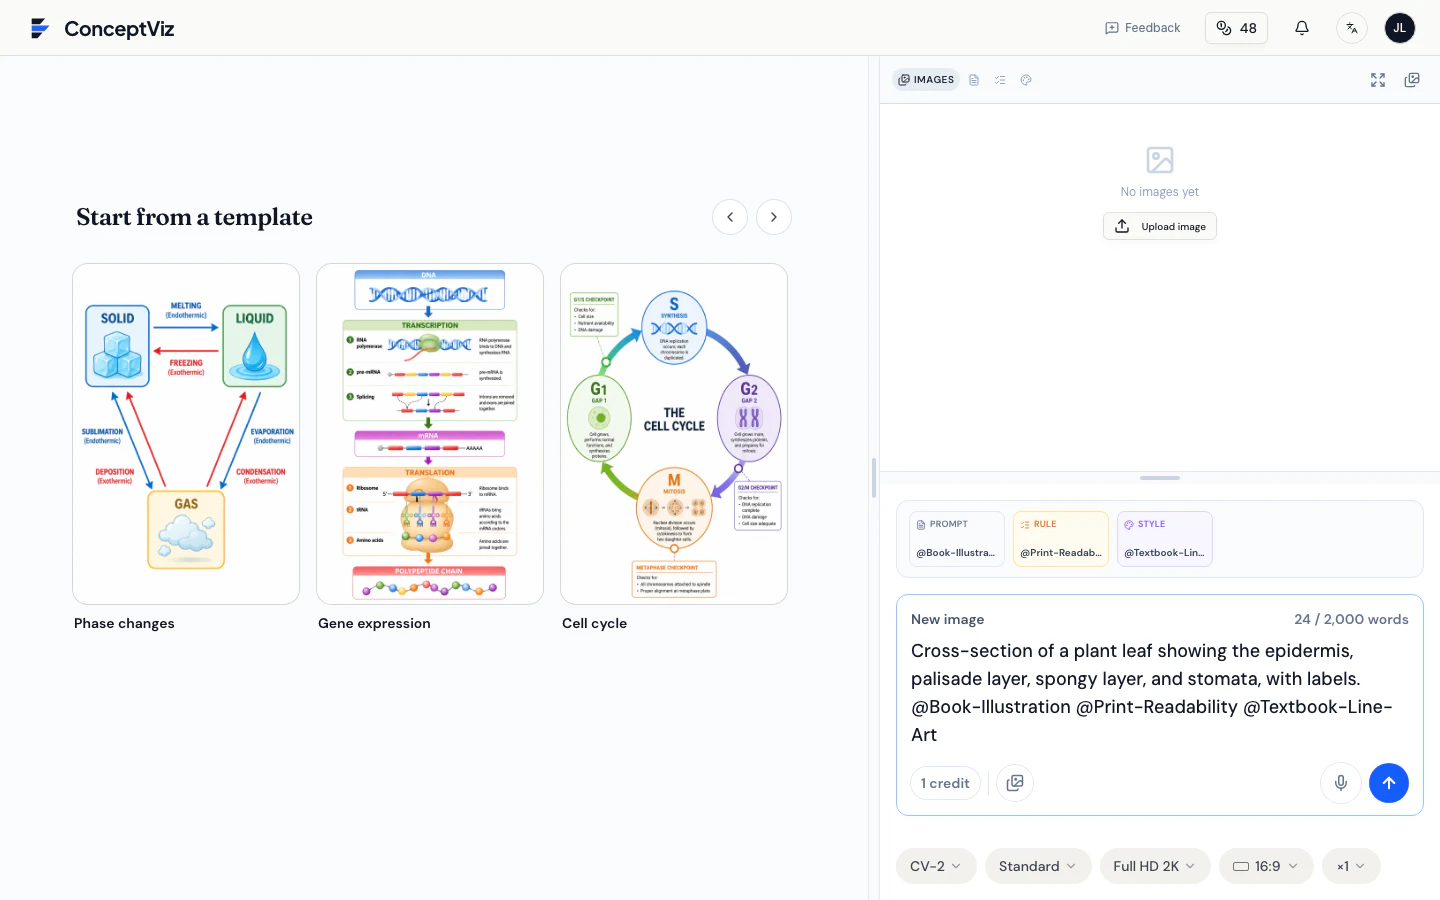Expand panel with fullscreen icon
This screenshot has height=900, width=1440.
click(1378, 80)
